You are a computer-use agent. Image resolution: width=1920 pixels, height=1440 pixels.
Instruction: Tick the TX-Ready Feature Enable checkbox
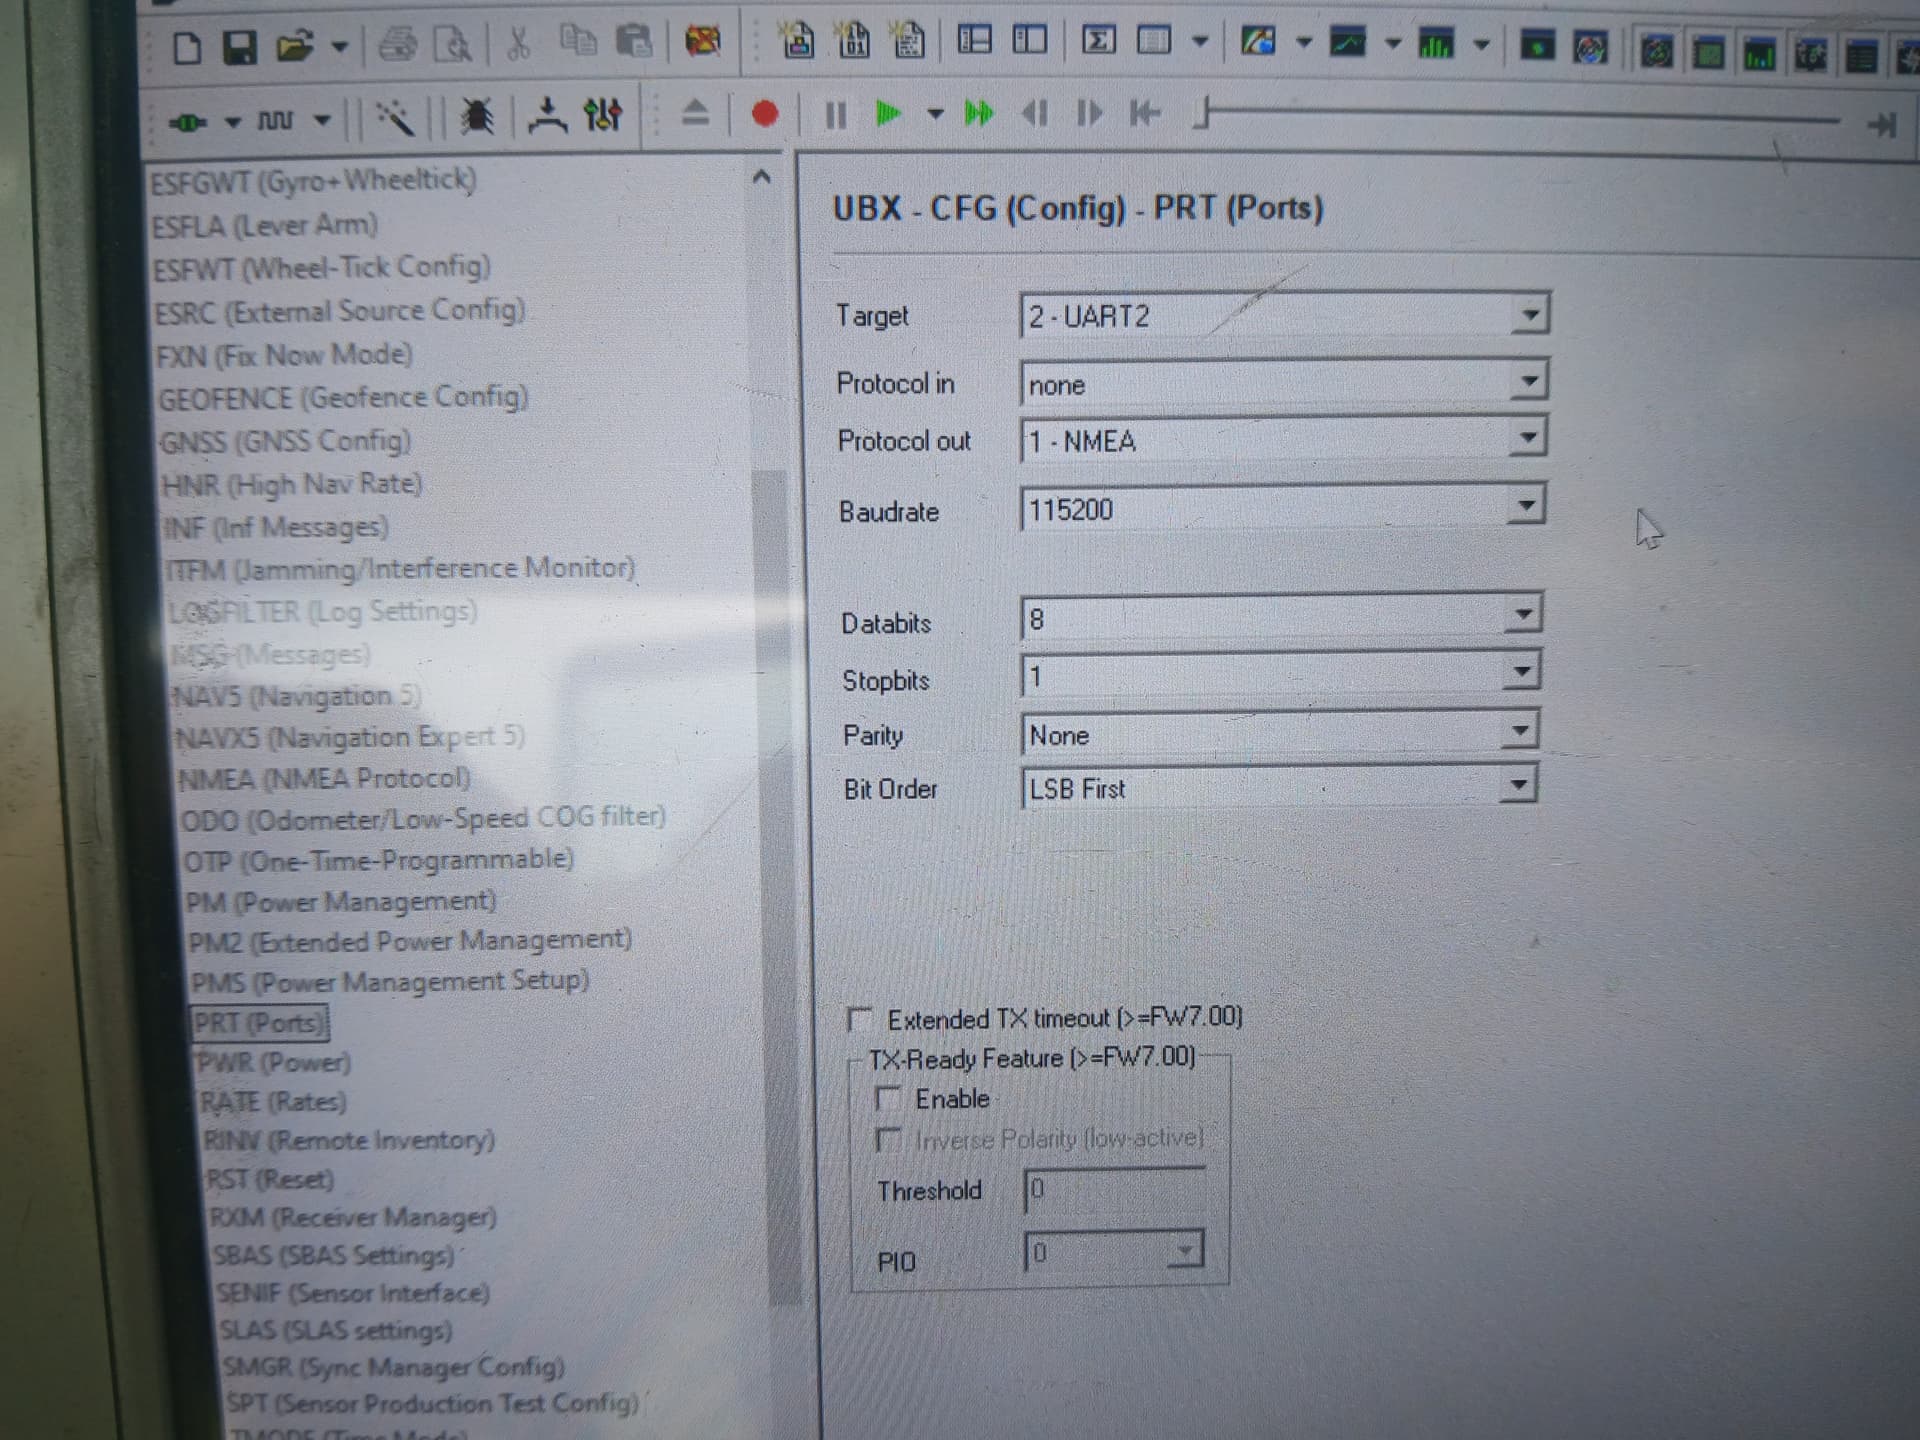point(887,1099)
